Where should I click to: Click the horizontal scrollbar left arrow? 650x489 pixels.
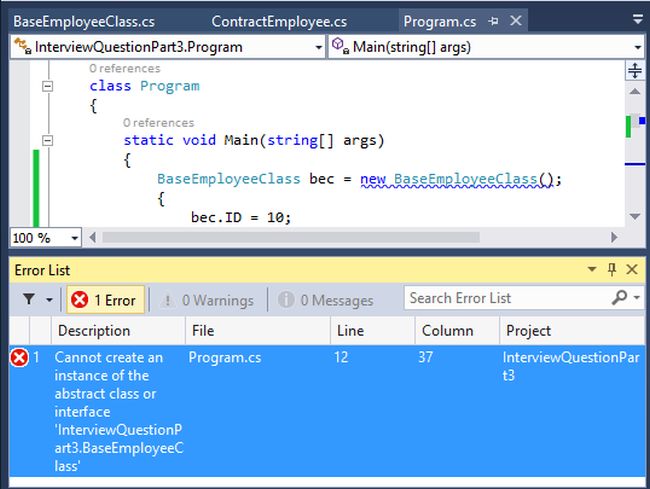point(92,237)
